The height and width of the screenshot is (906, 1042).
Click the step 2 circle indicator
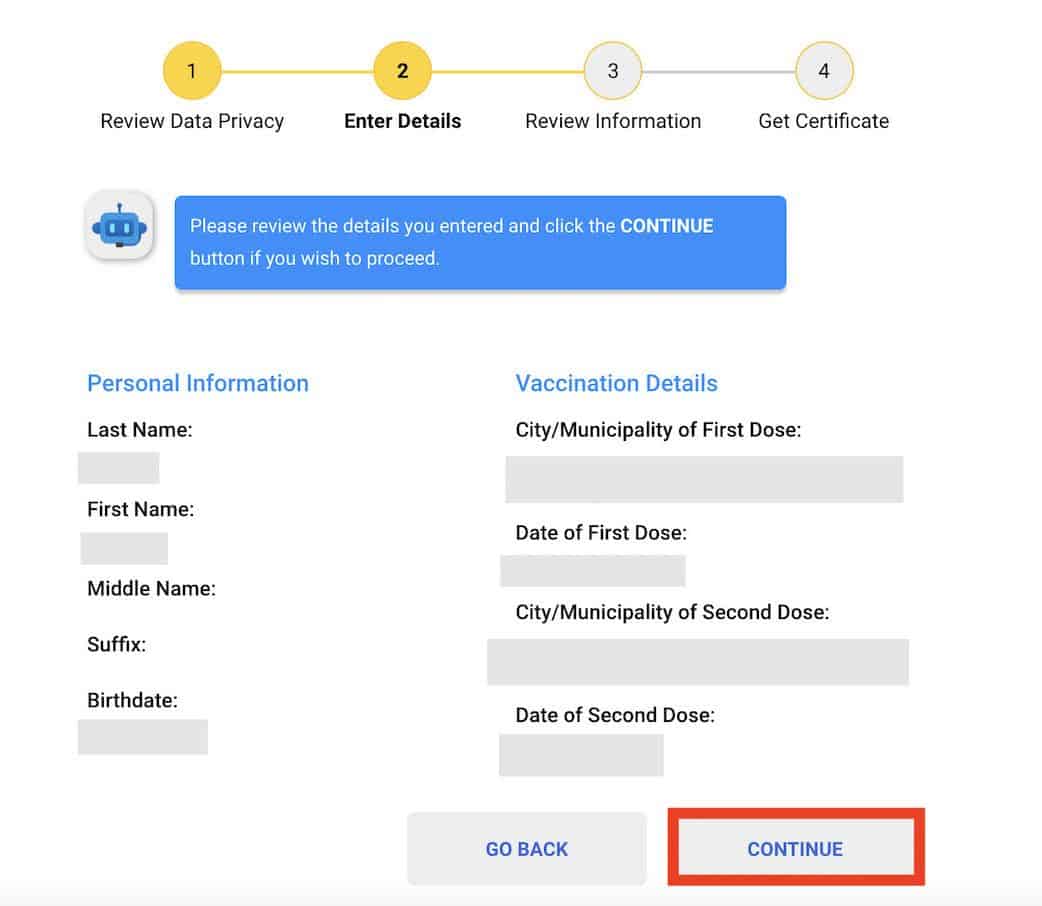(x=402, y=71)
